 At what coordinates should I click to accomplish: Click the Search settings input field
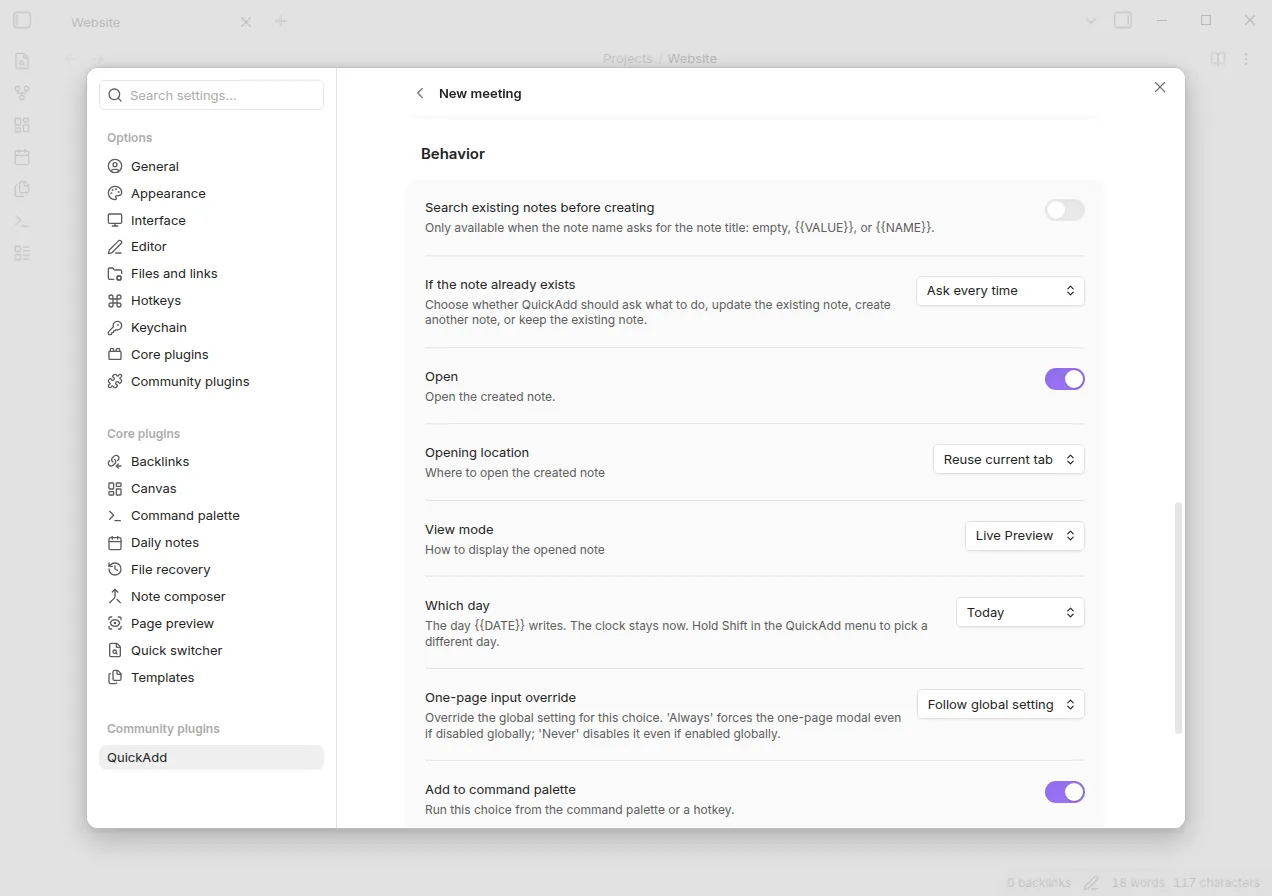[211, 95]
